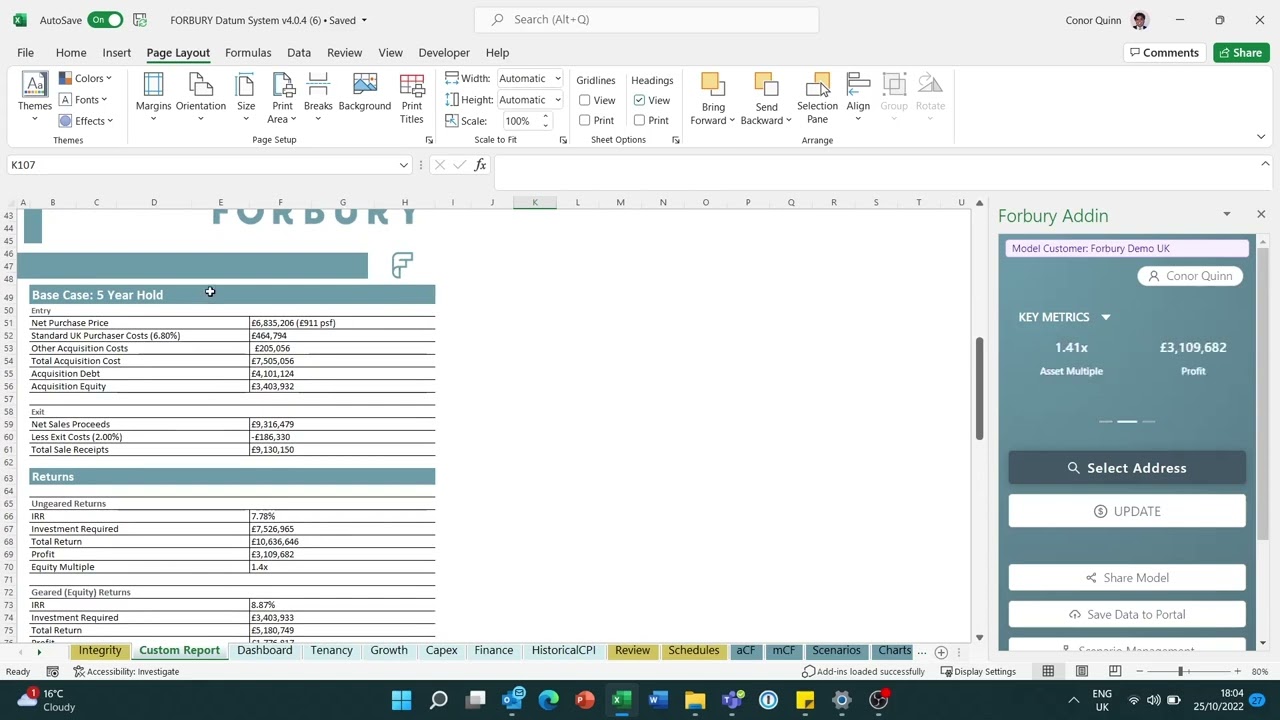Image resolution: width=1280 pixels, height=720 pixels.
Task: Open taskbar search
Action: [x=438, y=700]
